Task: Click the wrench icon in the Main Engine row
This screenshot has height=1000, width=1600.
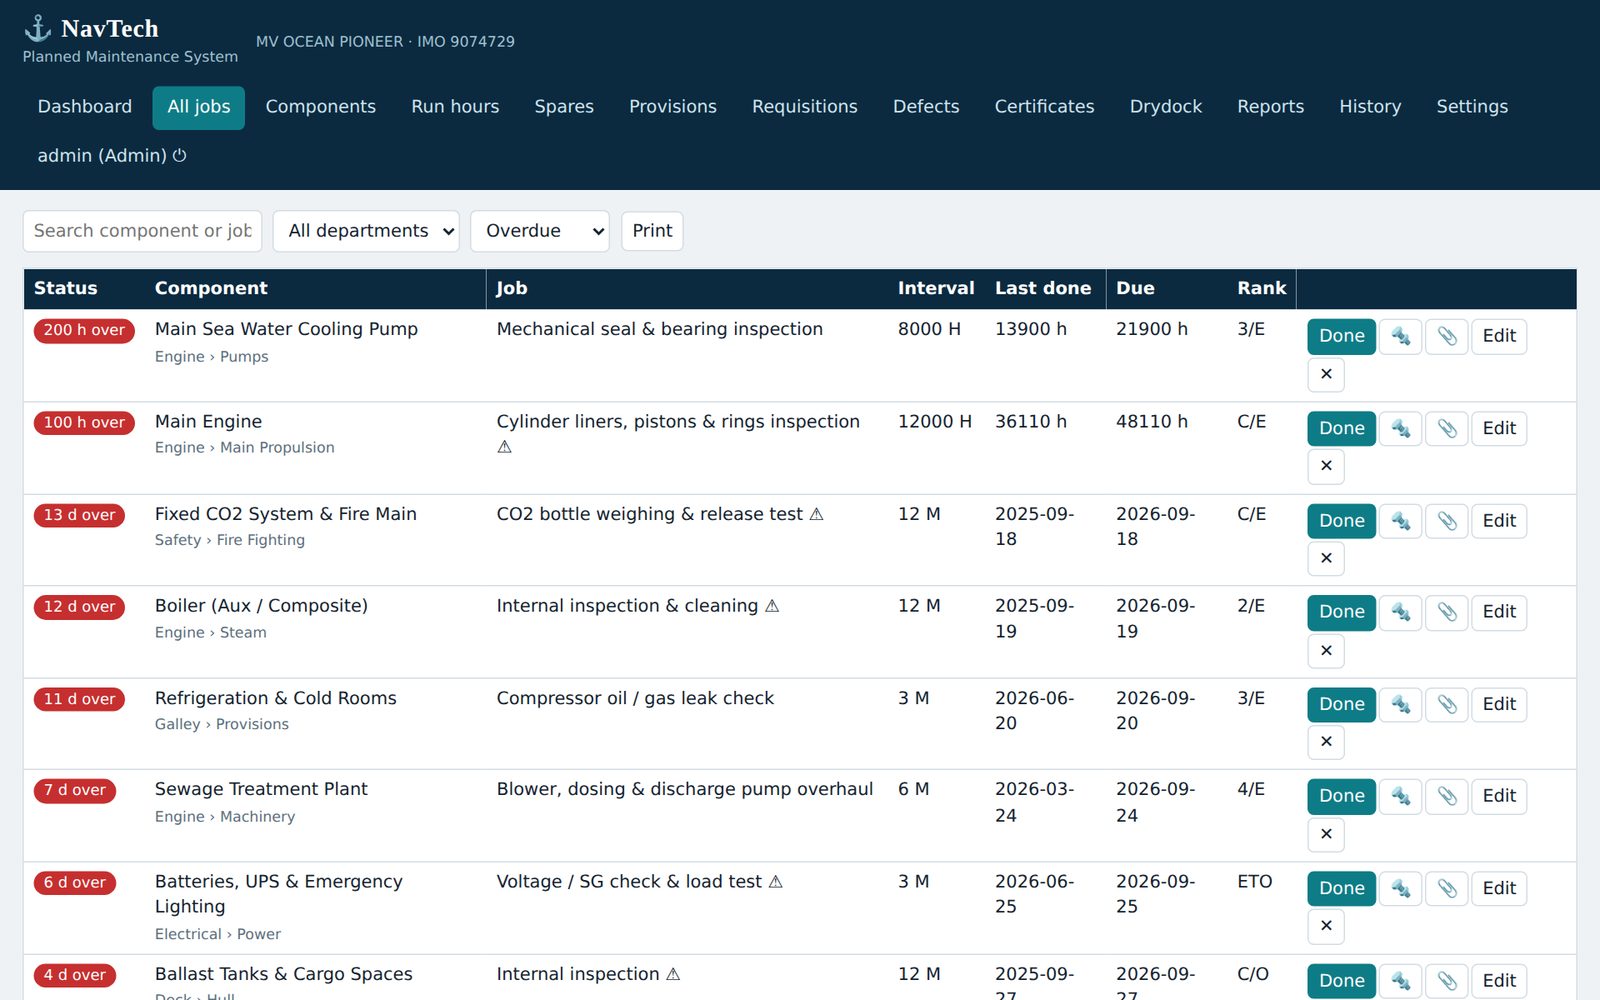Action: click(x=1400, y=428)
